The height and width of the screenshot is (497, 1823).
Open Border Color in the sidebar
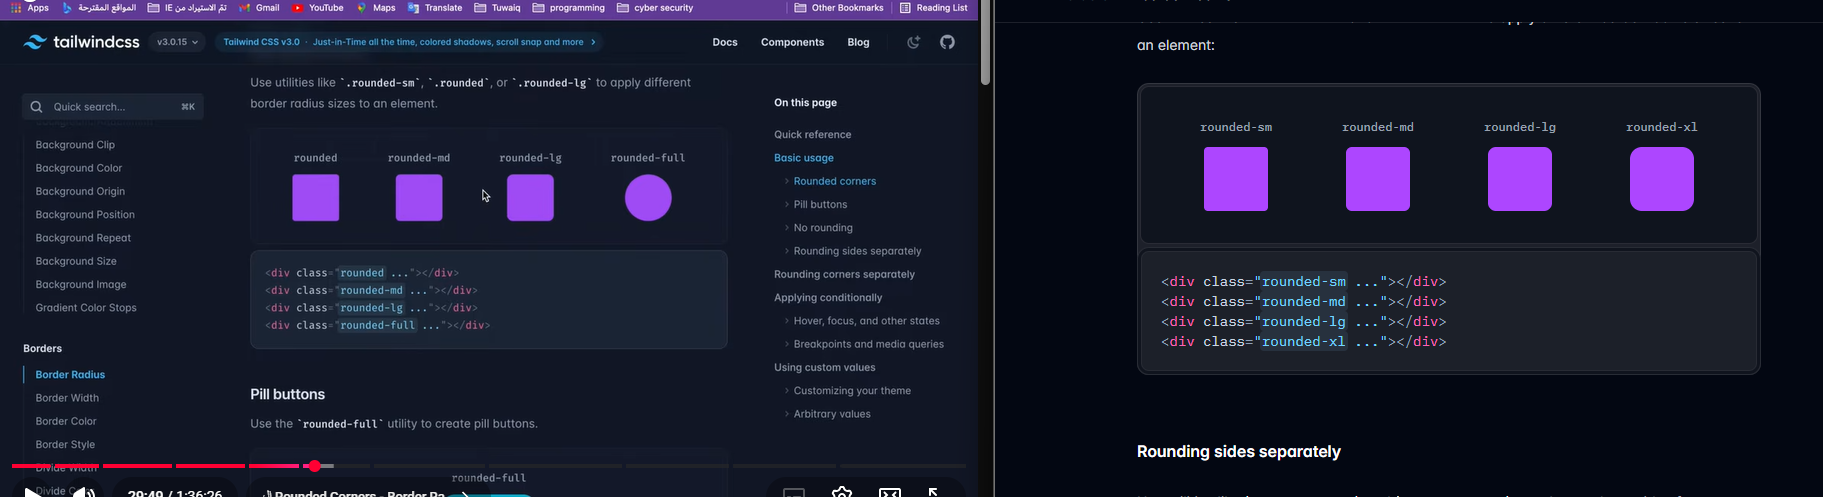click(x=66, y=421)
